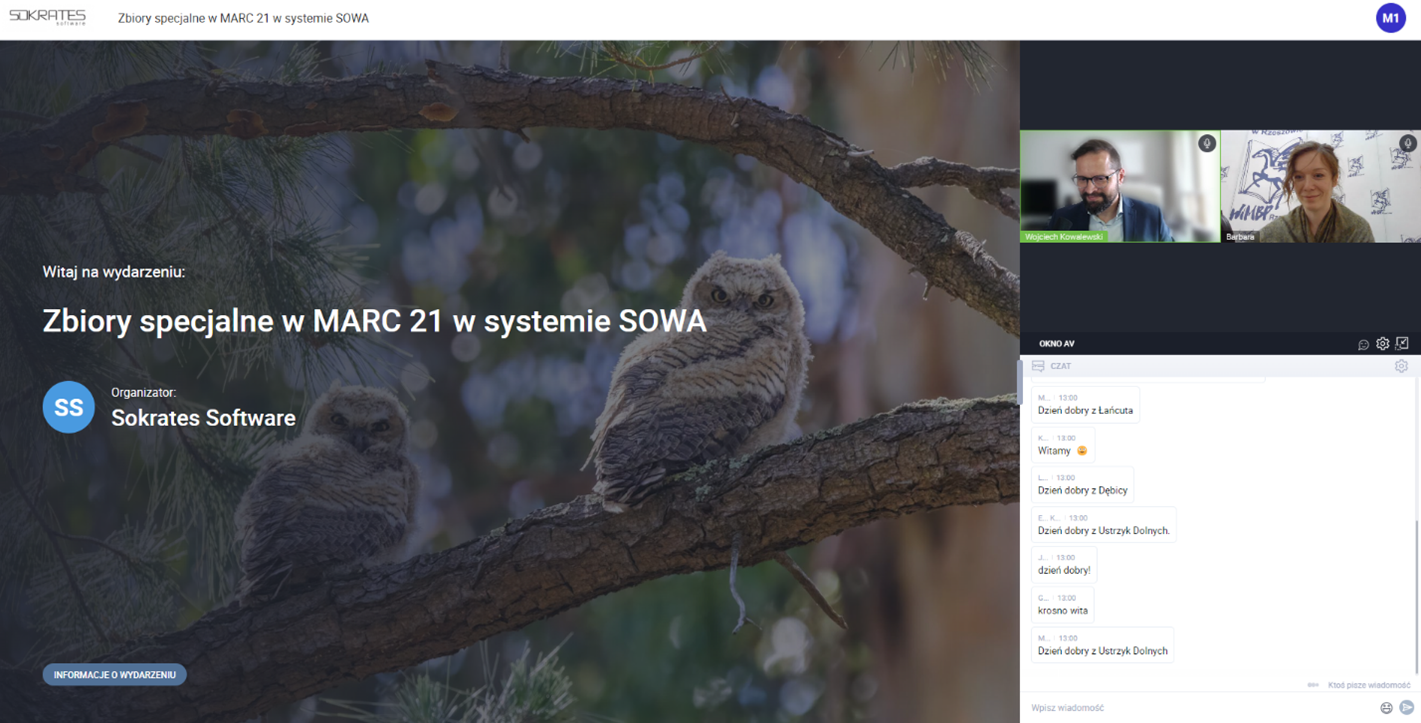Screen dimensions: 1421x723
Task: Click the 'Ktoś pisze wiadomość' indicator
Action: coord(1369,685)
